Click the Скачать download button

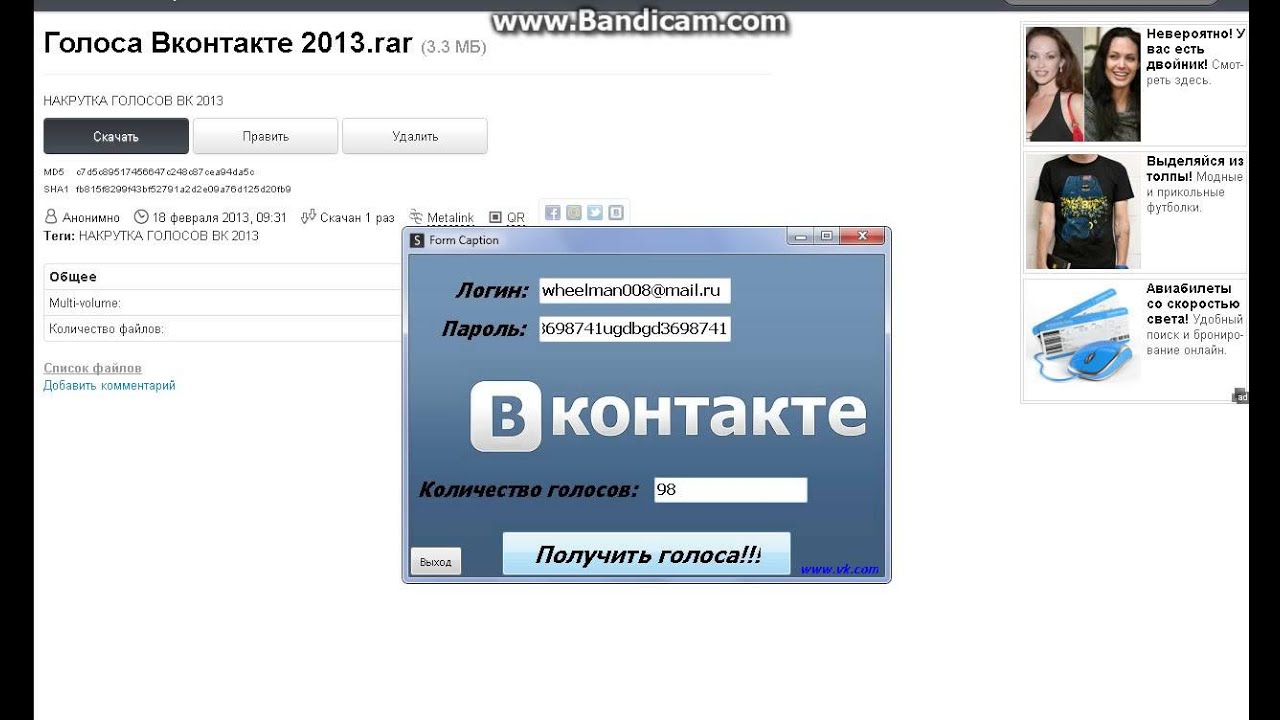(116, 136)
